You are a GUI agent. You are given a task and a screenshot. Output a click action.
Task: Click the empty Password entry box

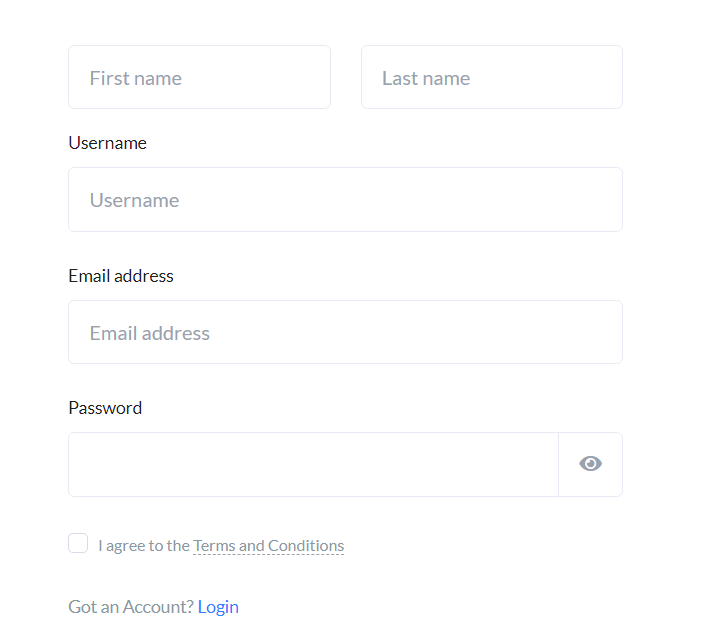(x=313, y=464)
